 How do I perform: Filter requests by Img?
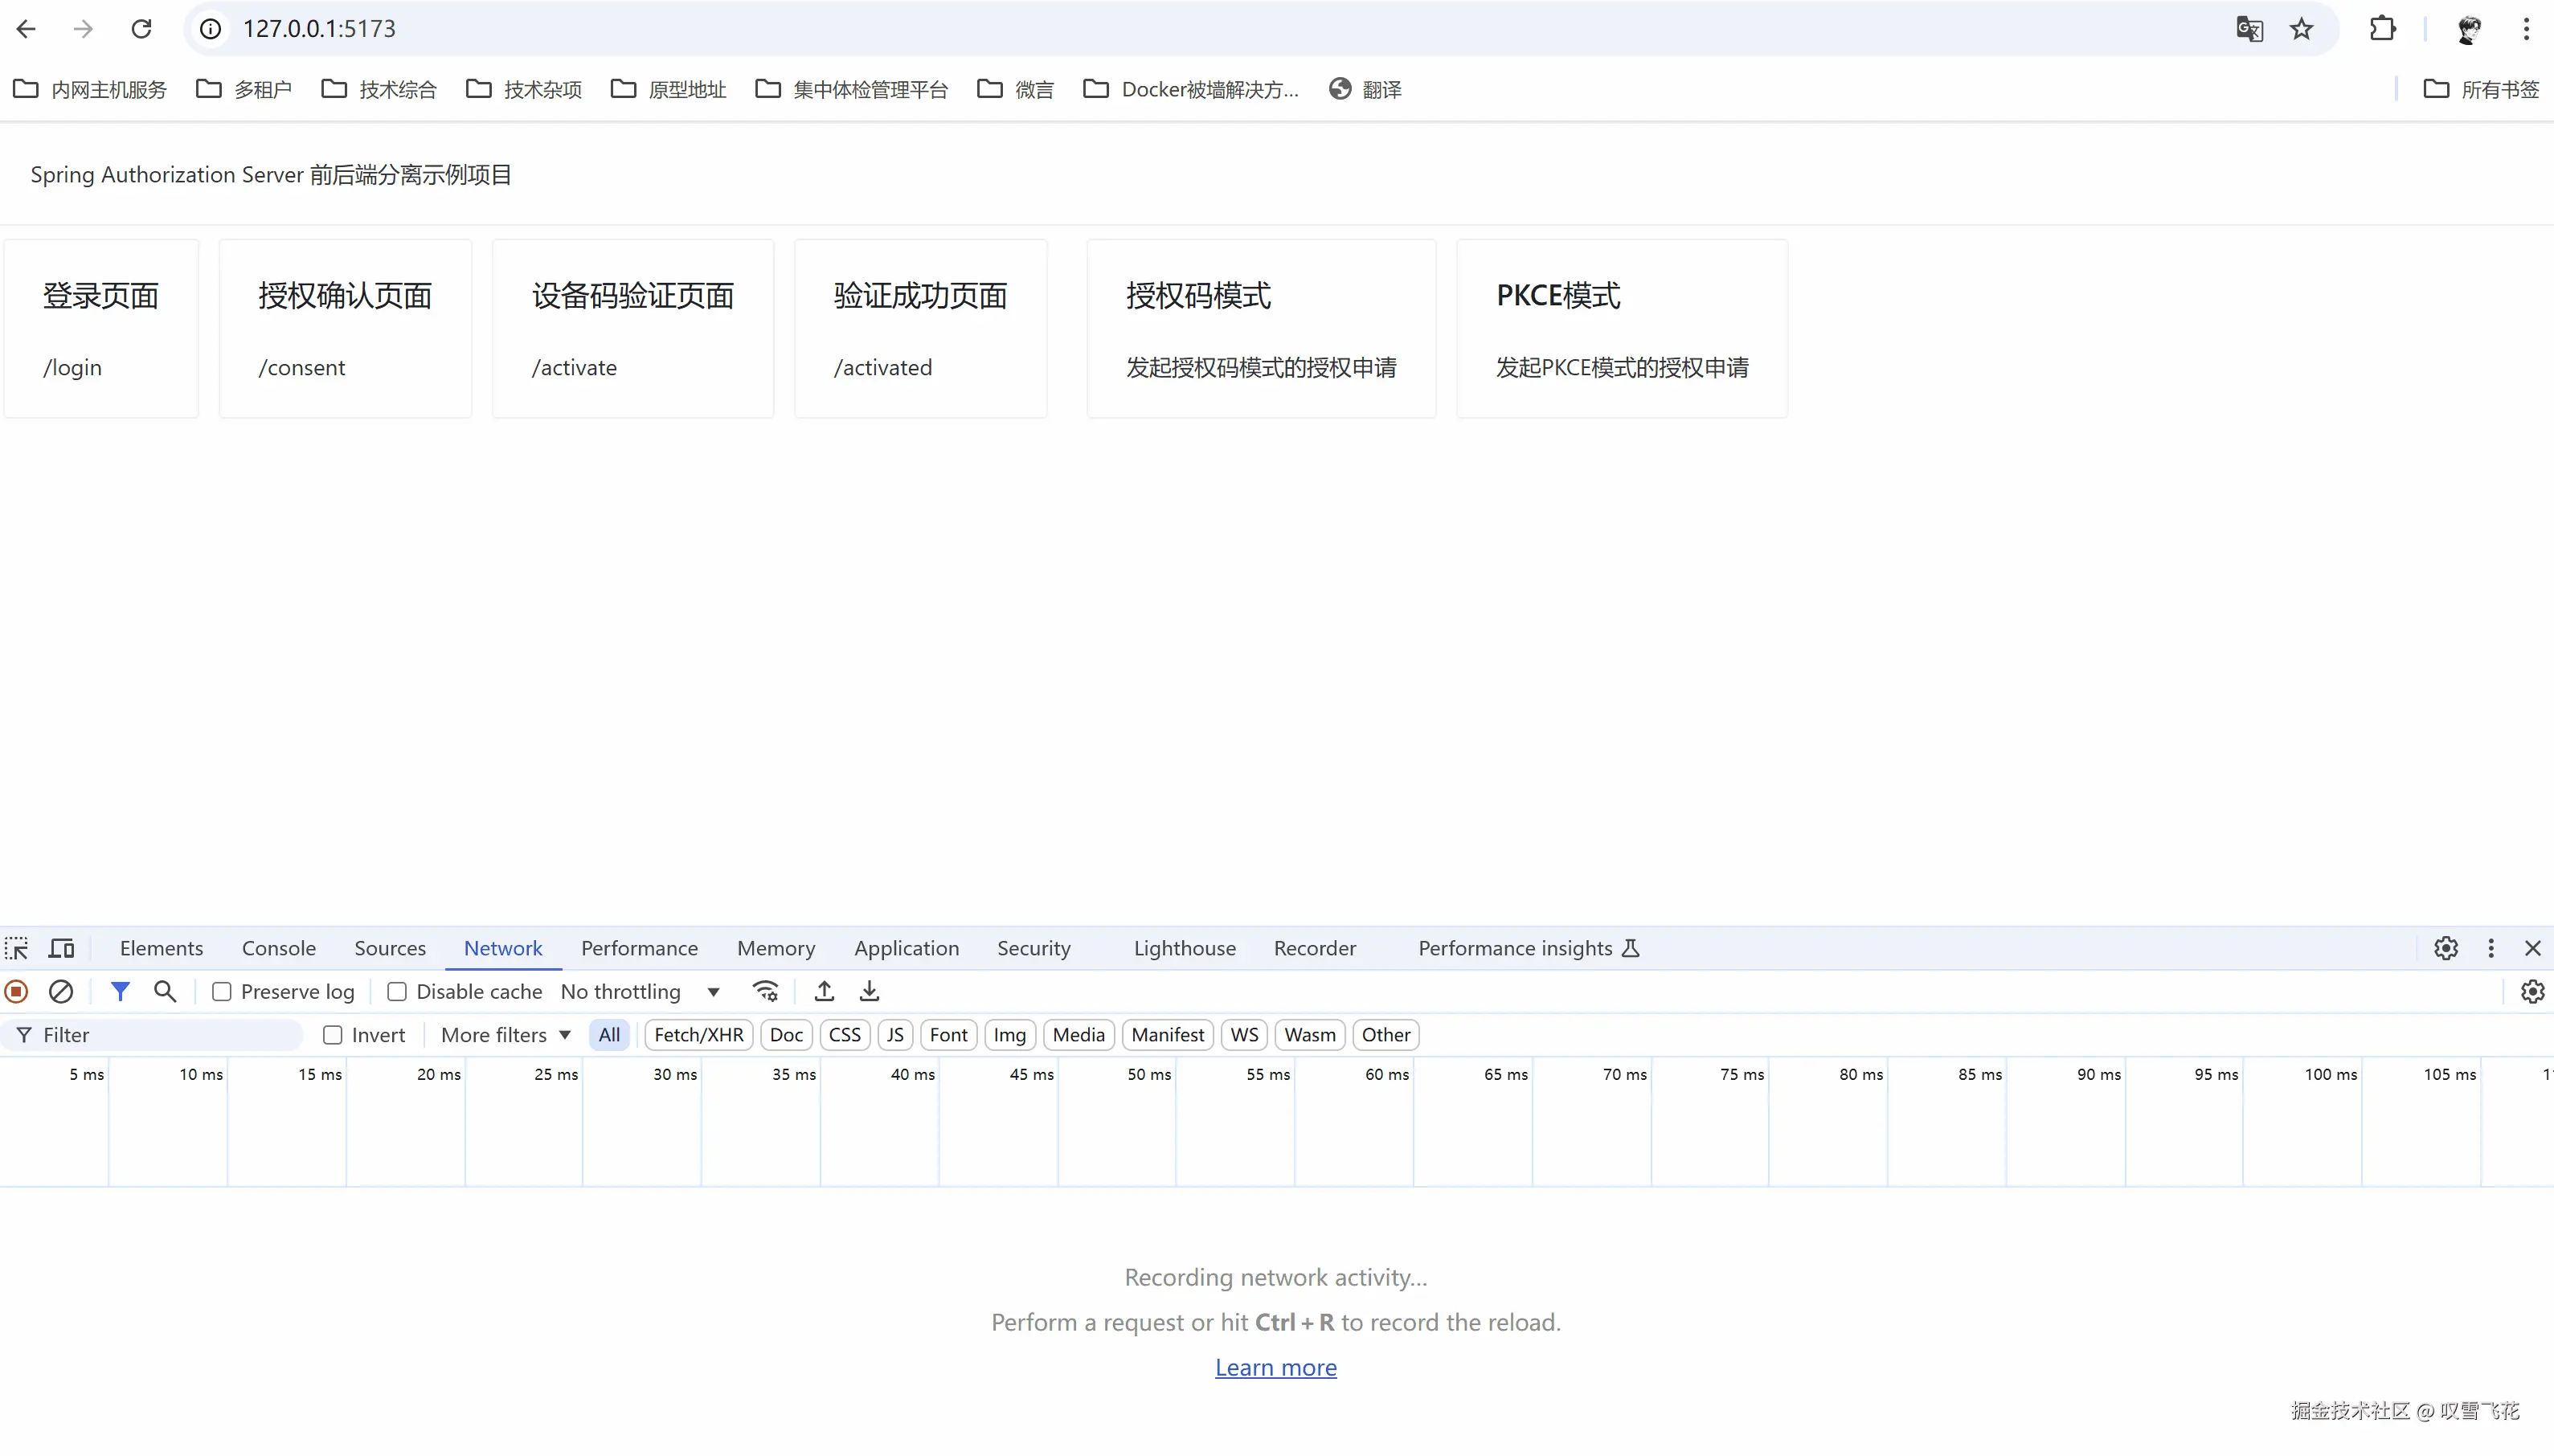pos(1010,1035)
